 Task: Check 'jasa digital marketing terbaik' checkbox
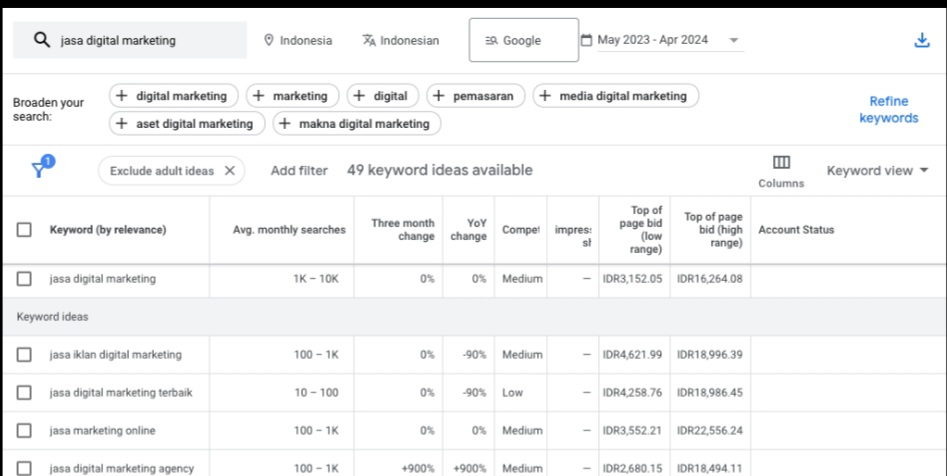[x=24, y=393]
